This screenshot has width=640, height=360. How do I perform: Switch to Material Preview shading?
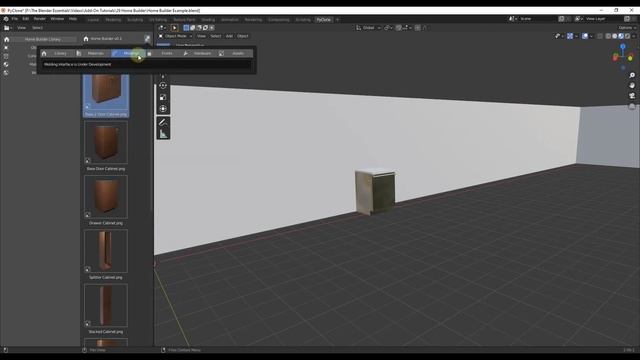pos(621,36)
